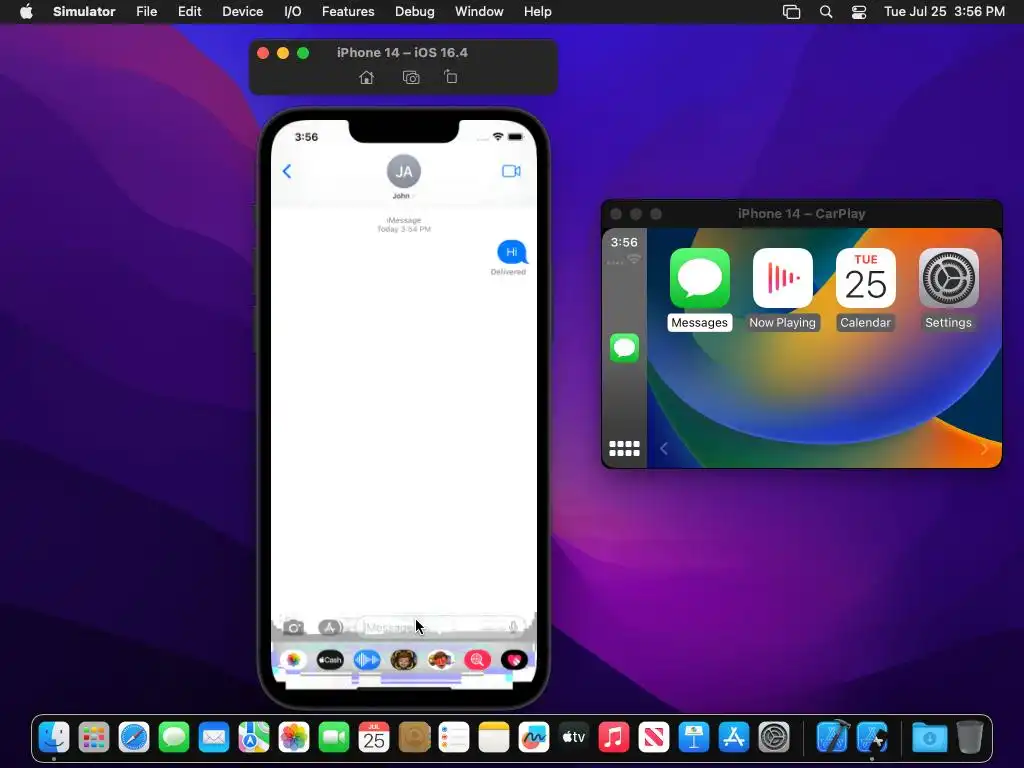The width and height of the screenshot is (1024, 768).
Task: Open the Digital Touch heart app
Action: pos(514,660)
